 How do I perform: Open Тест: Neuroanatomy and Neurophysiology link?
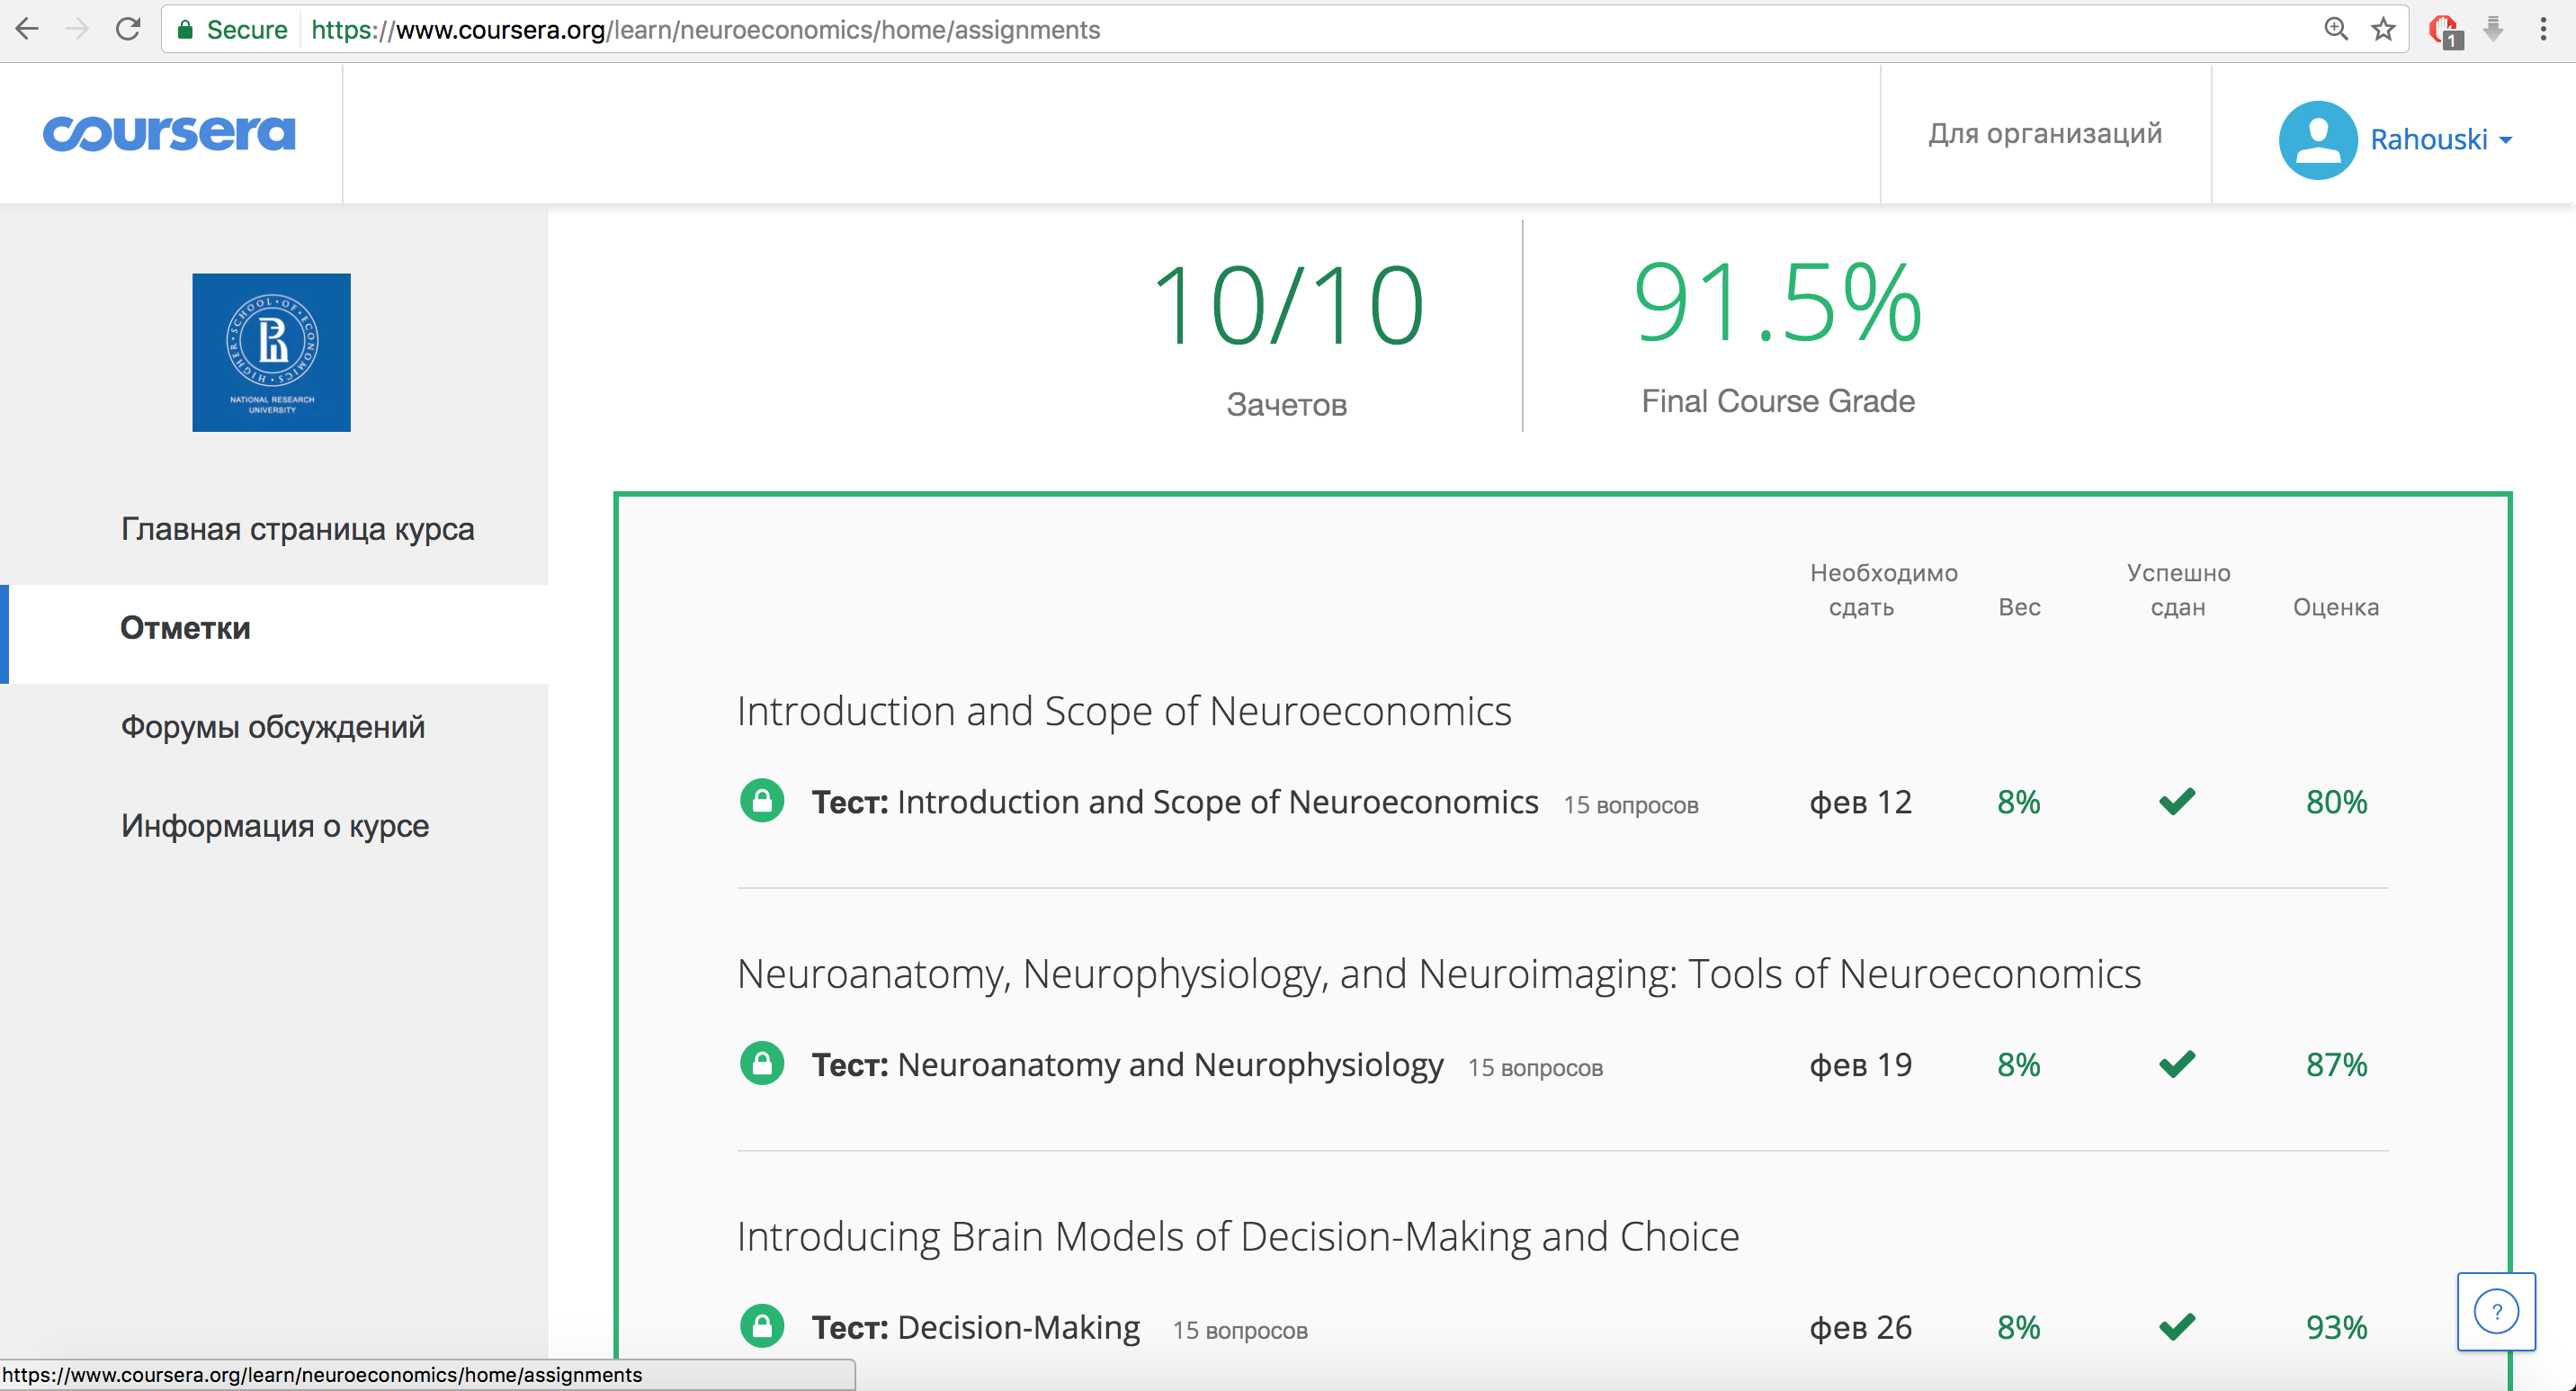pyautogui.click(x=1127, y=1065)
